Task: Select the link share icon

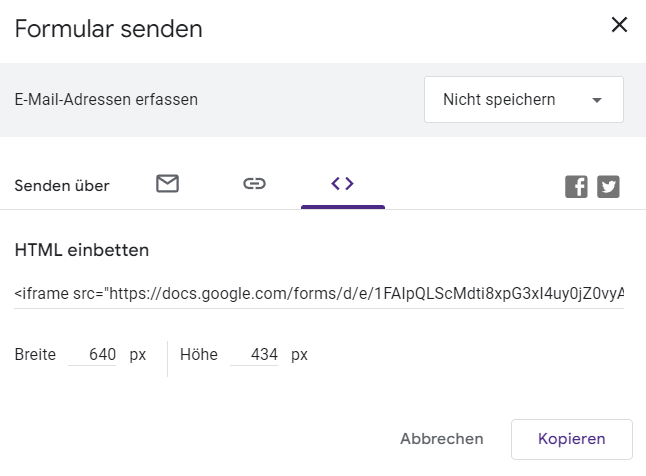Action: pos(254,184)
